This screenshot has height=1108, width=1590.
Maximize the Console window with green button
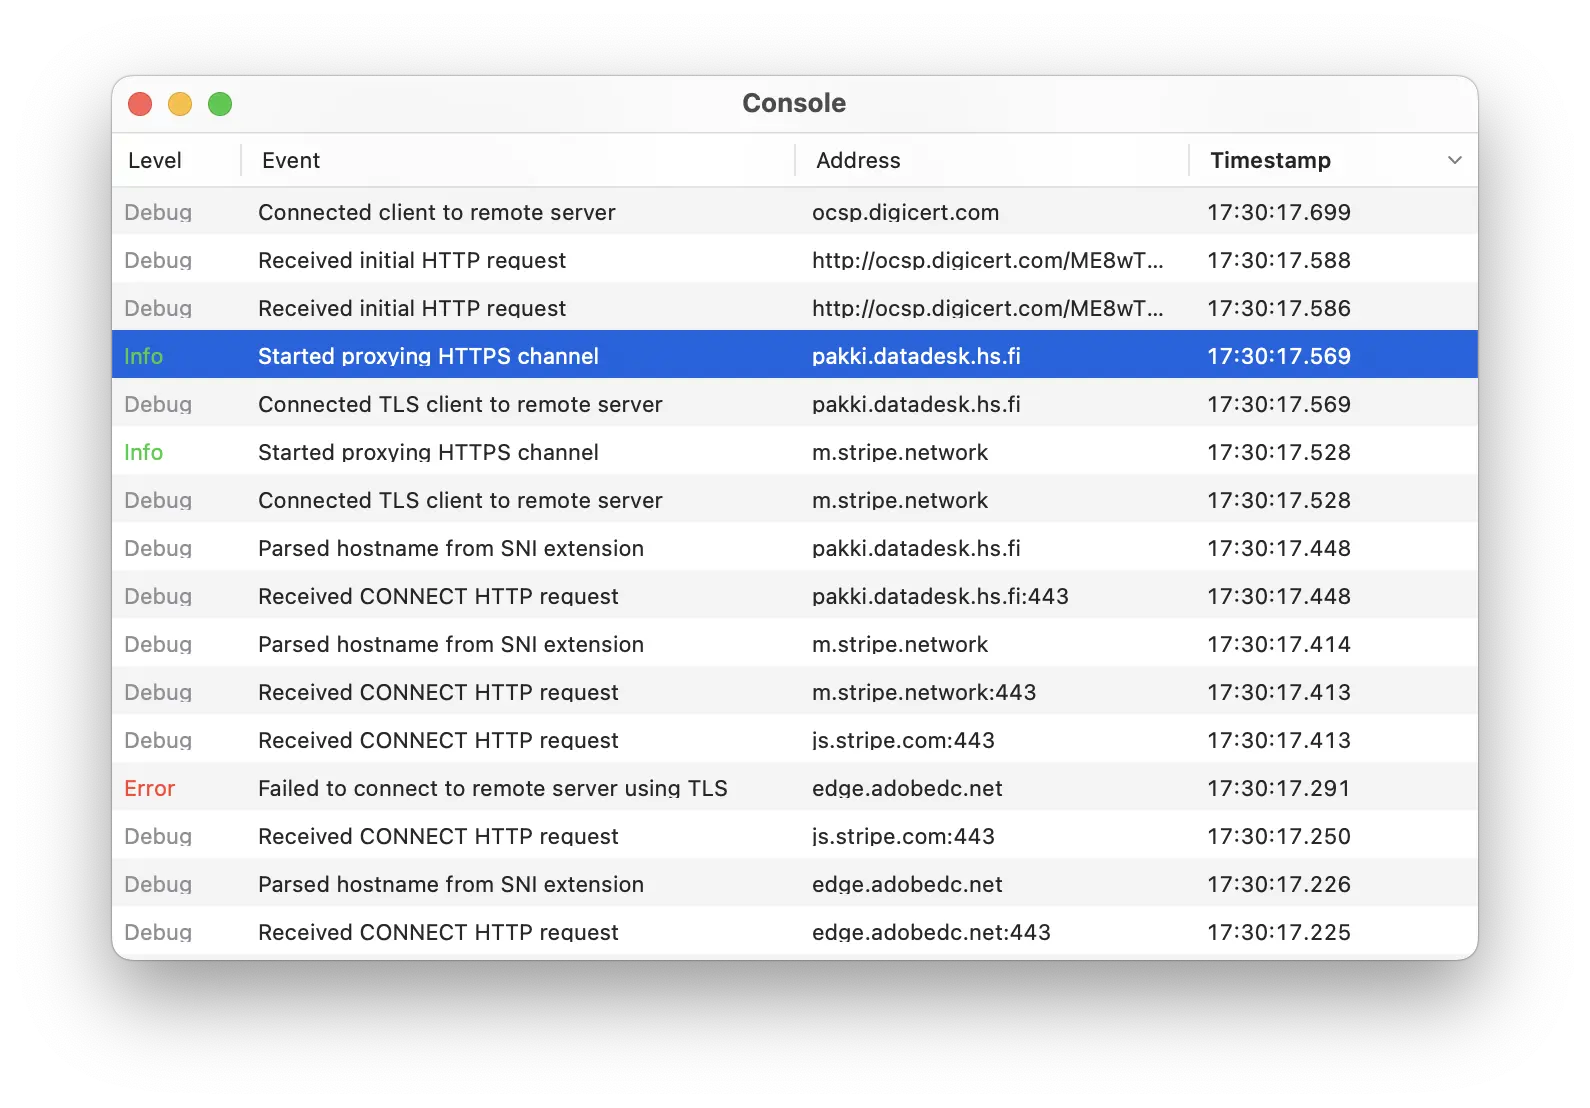coord(220,104)
